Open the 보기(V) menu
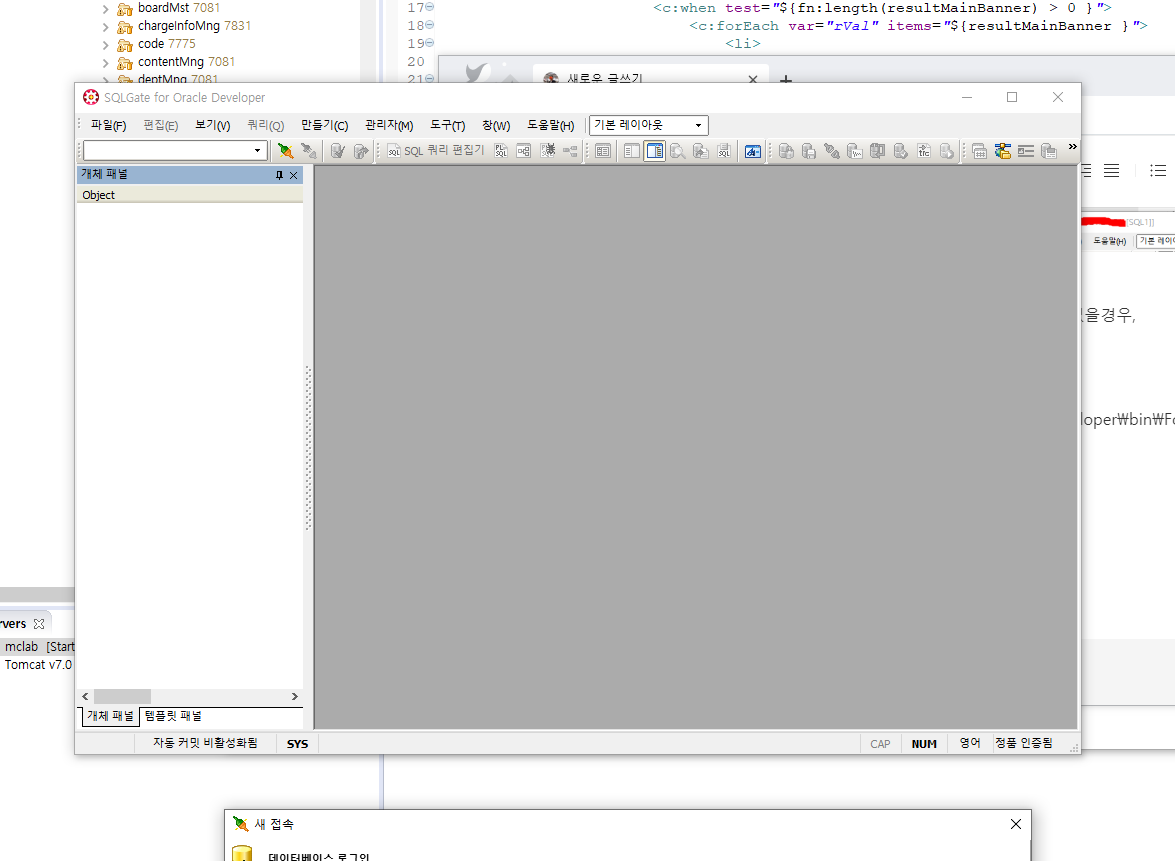The height and width of the screenshot is (861, 1175). coord(213,125)
